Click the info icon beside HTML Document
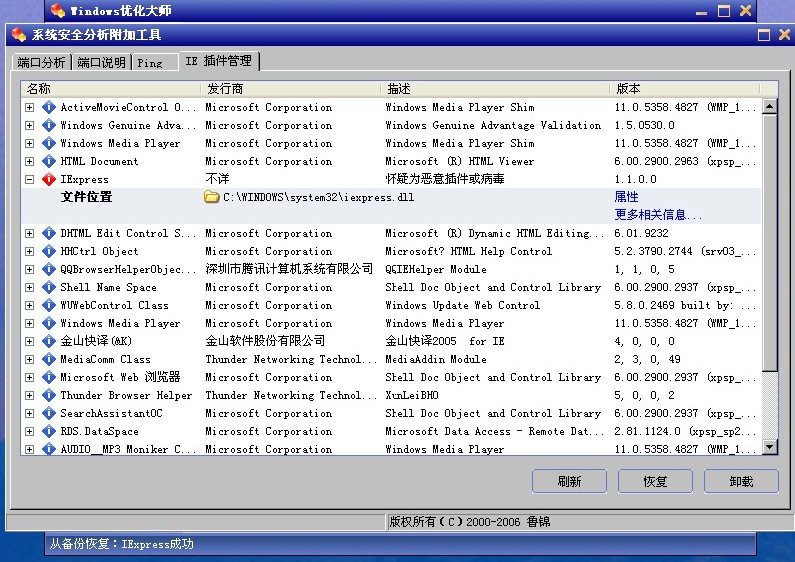The width and height of the screenshot is (795, 562). tap(48, 162)
